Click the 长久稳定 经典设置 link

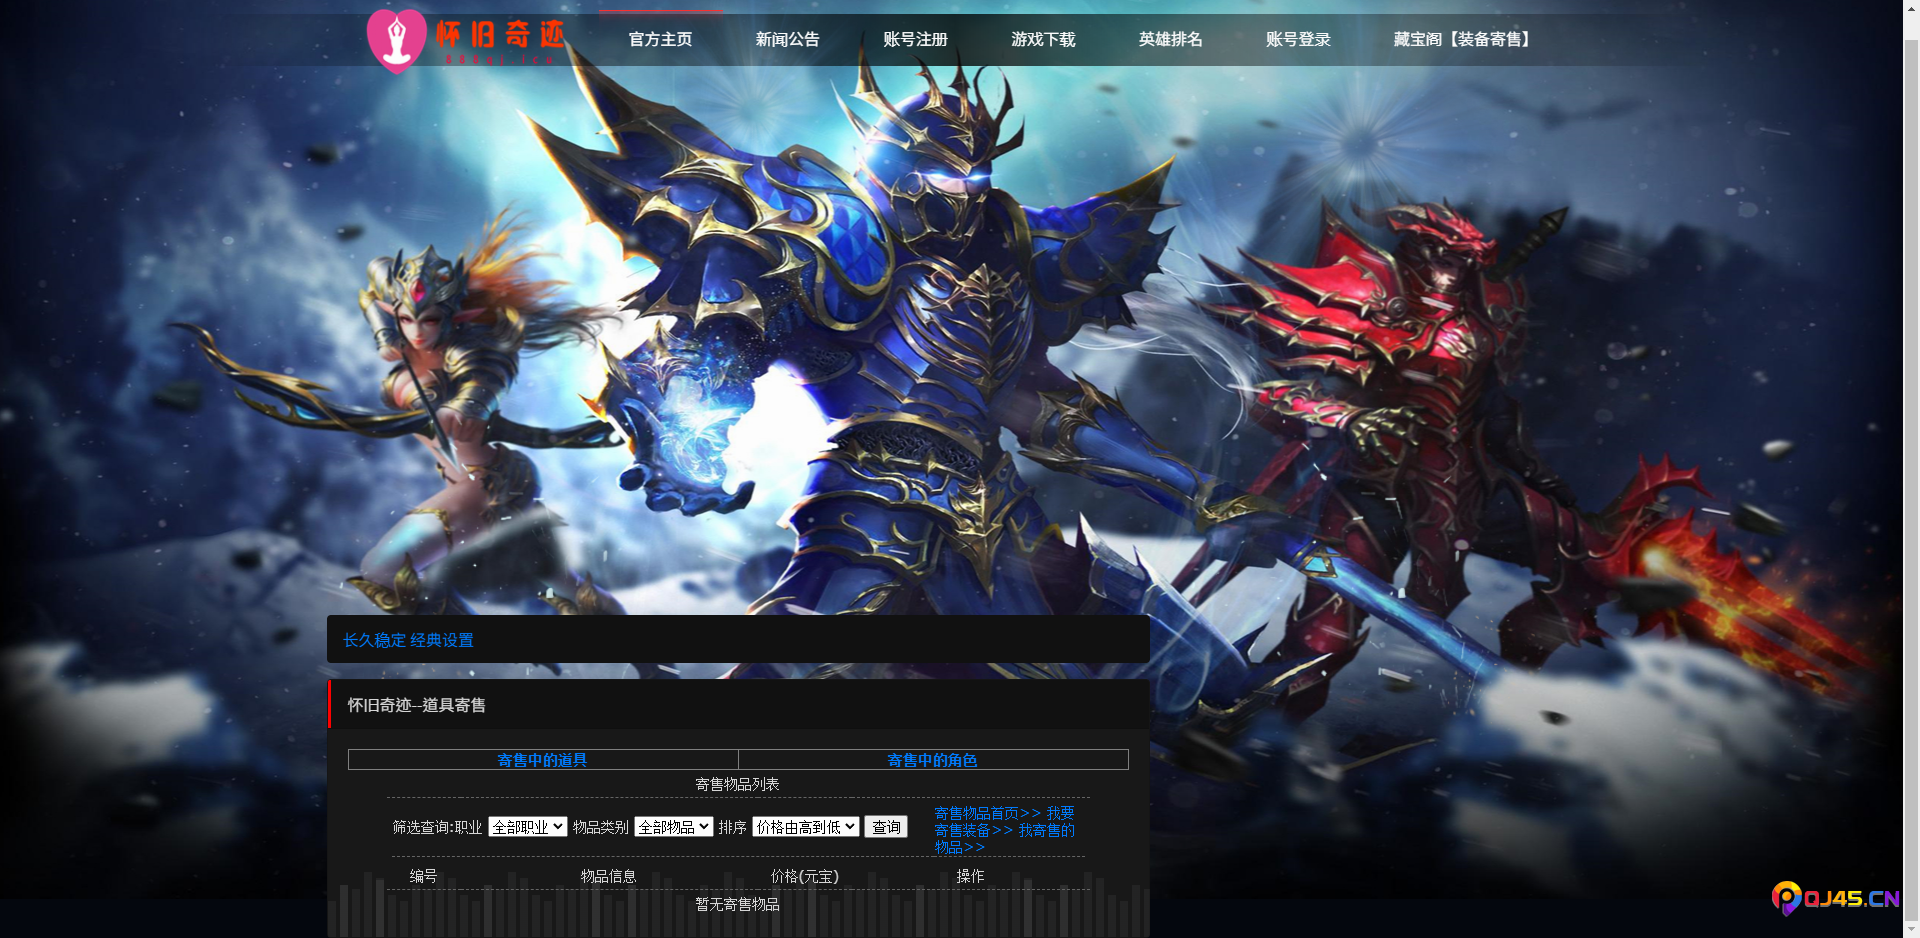tap(408, 640)
